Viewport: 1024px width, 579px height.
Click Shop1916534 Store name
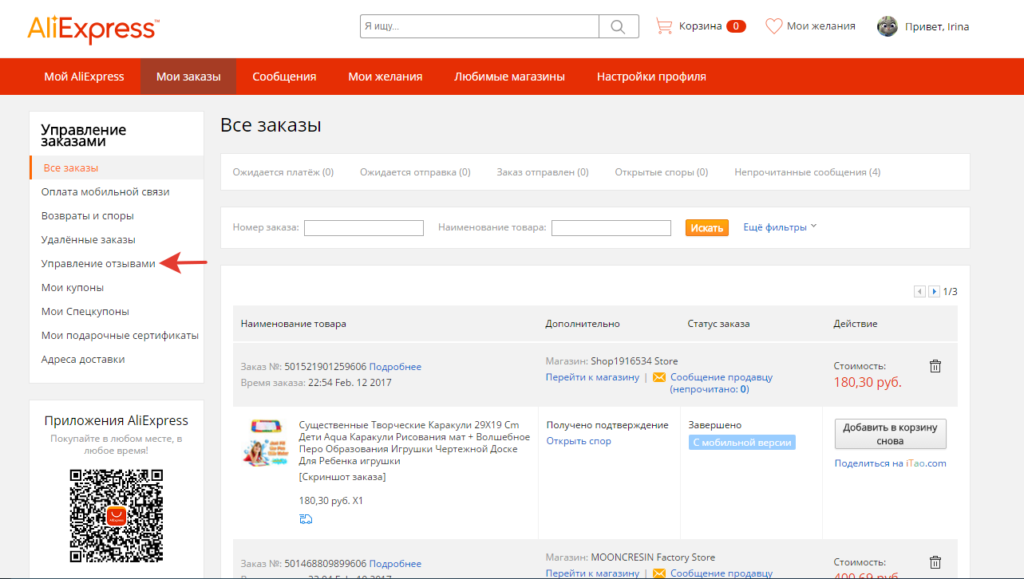pyautogui.click(x=634, y=362)
